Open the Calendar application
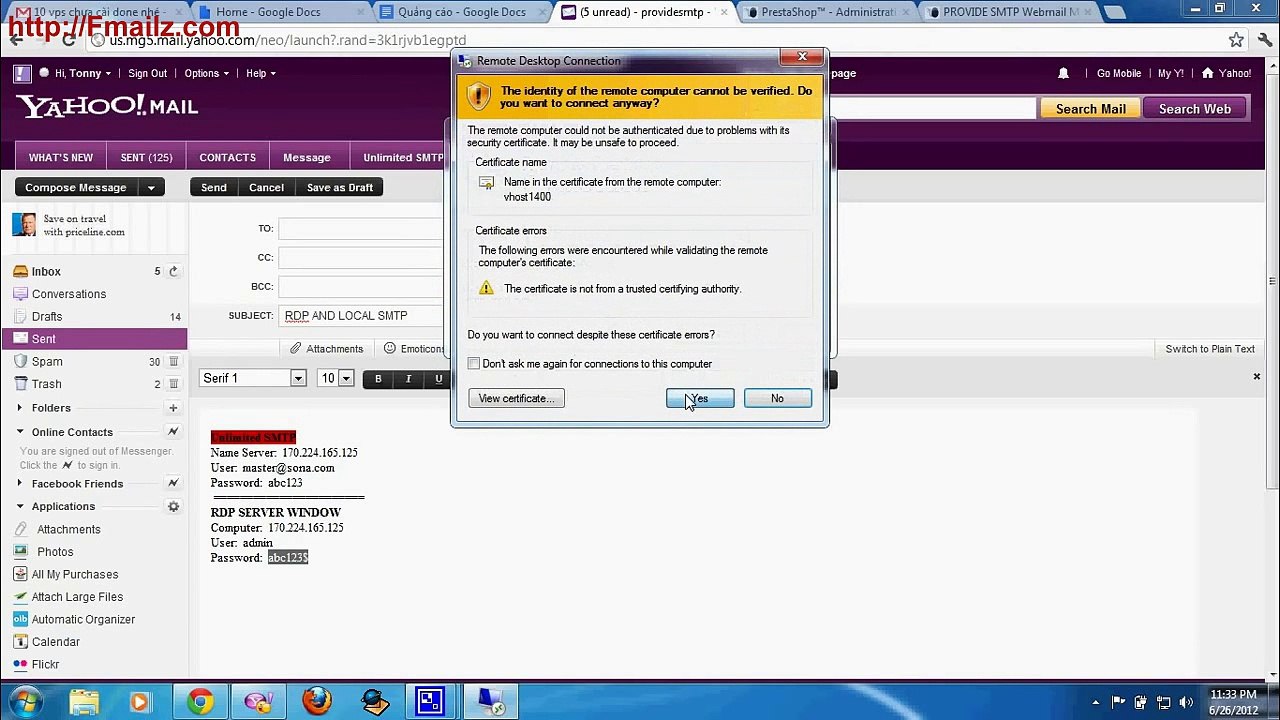Viewport: 1280px width, 720px height. [55, 642]
